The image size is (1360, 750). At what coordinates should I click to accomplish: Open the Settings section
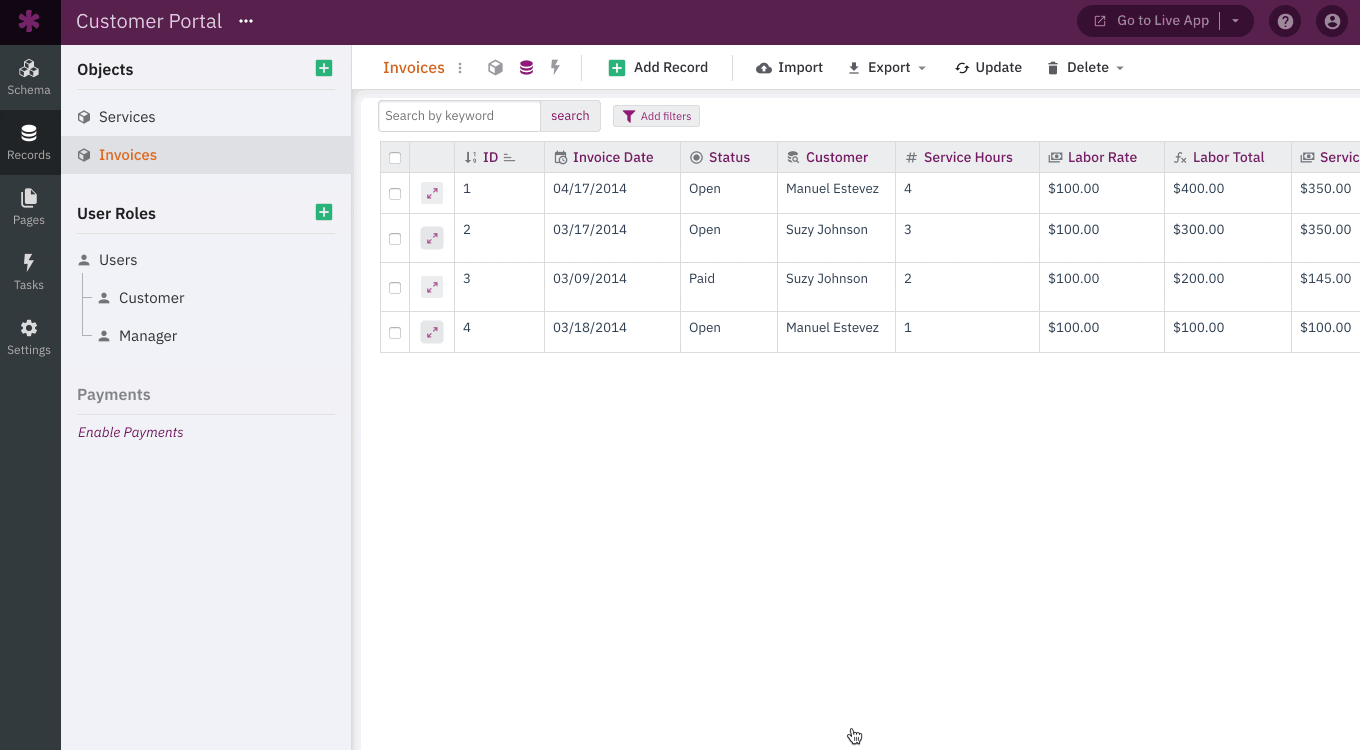(29, 337)
